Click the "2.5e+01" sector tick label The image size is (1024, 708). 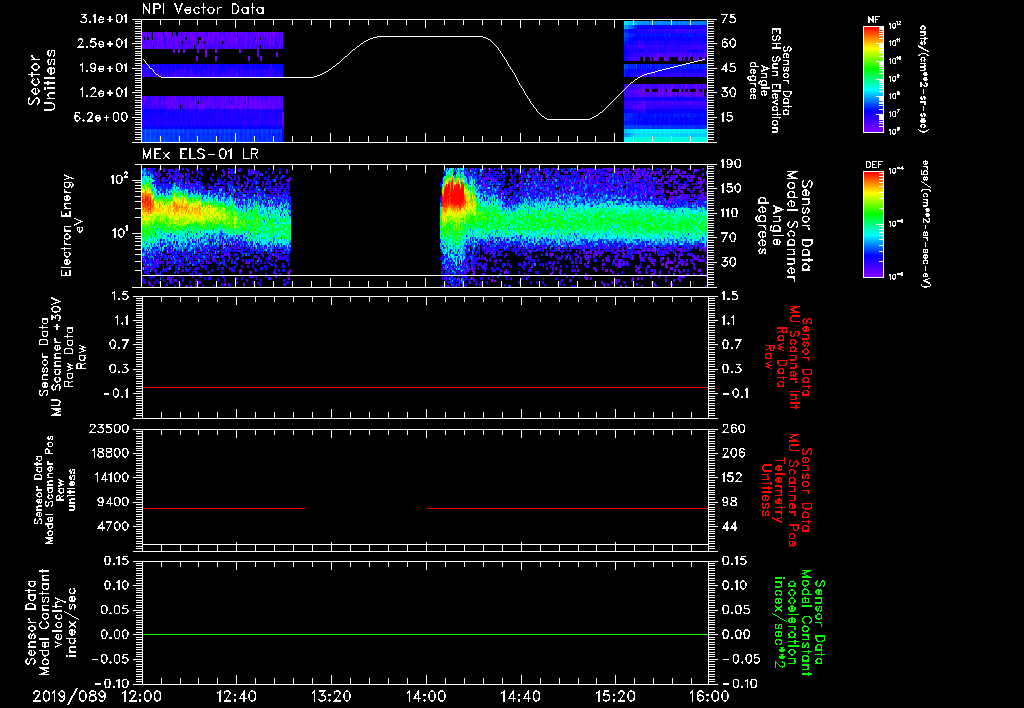[x=104, y=43]
